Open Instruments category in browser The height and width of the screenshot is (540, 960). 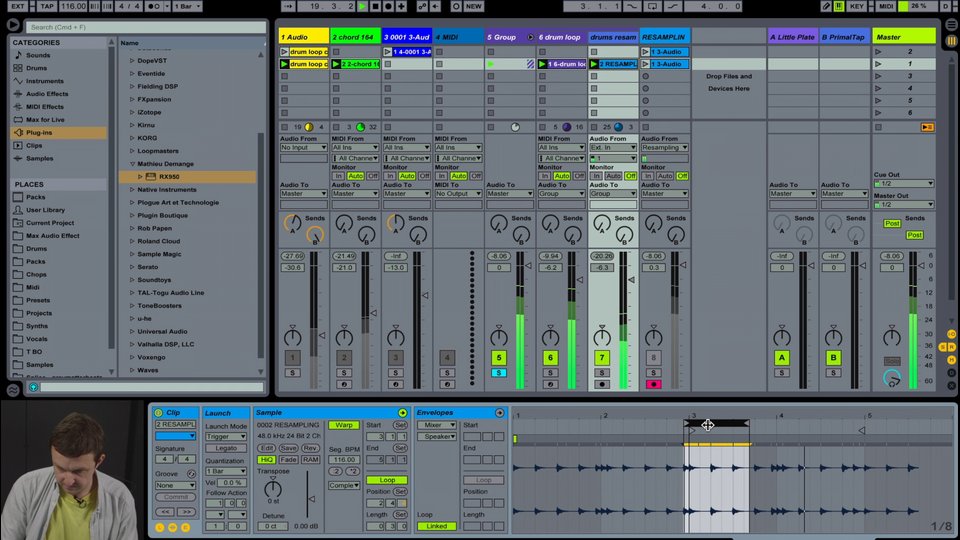click(x=44, y=81)
